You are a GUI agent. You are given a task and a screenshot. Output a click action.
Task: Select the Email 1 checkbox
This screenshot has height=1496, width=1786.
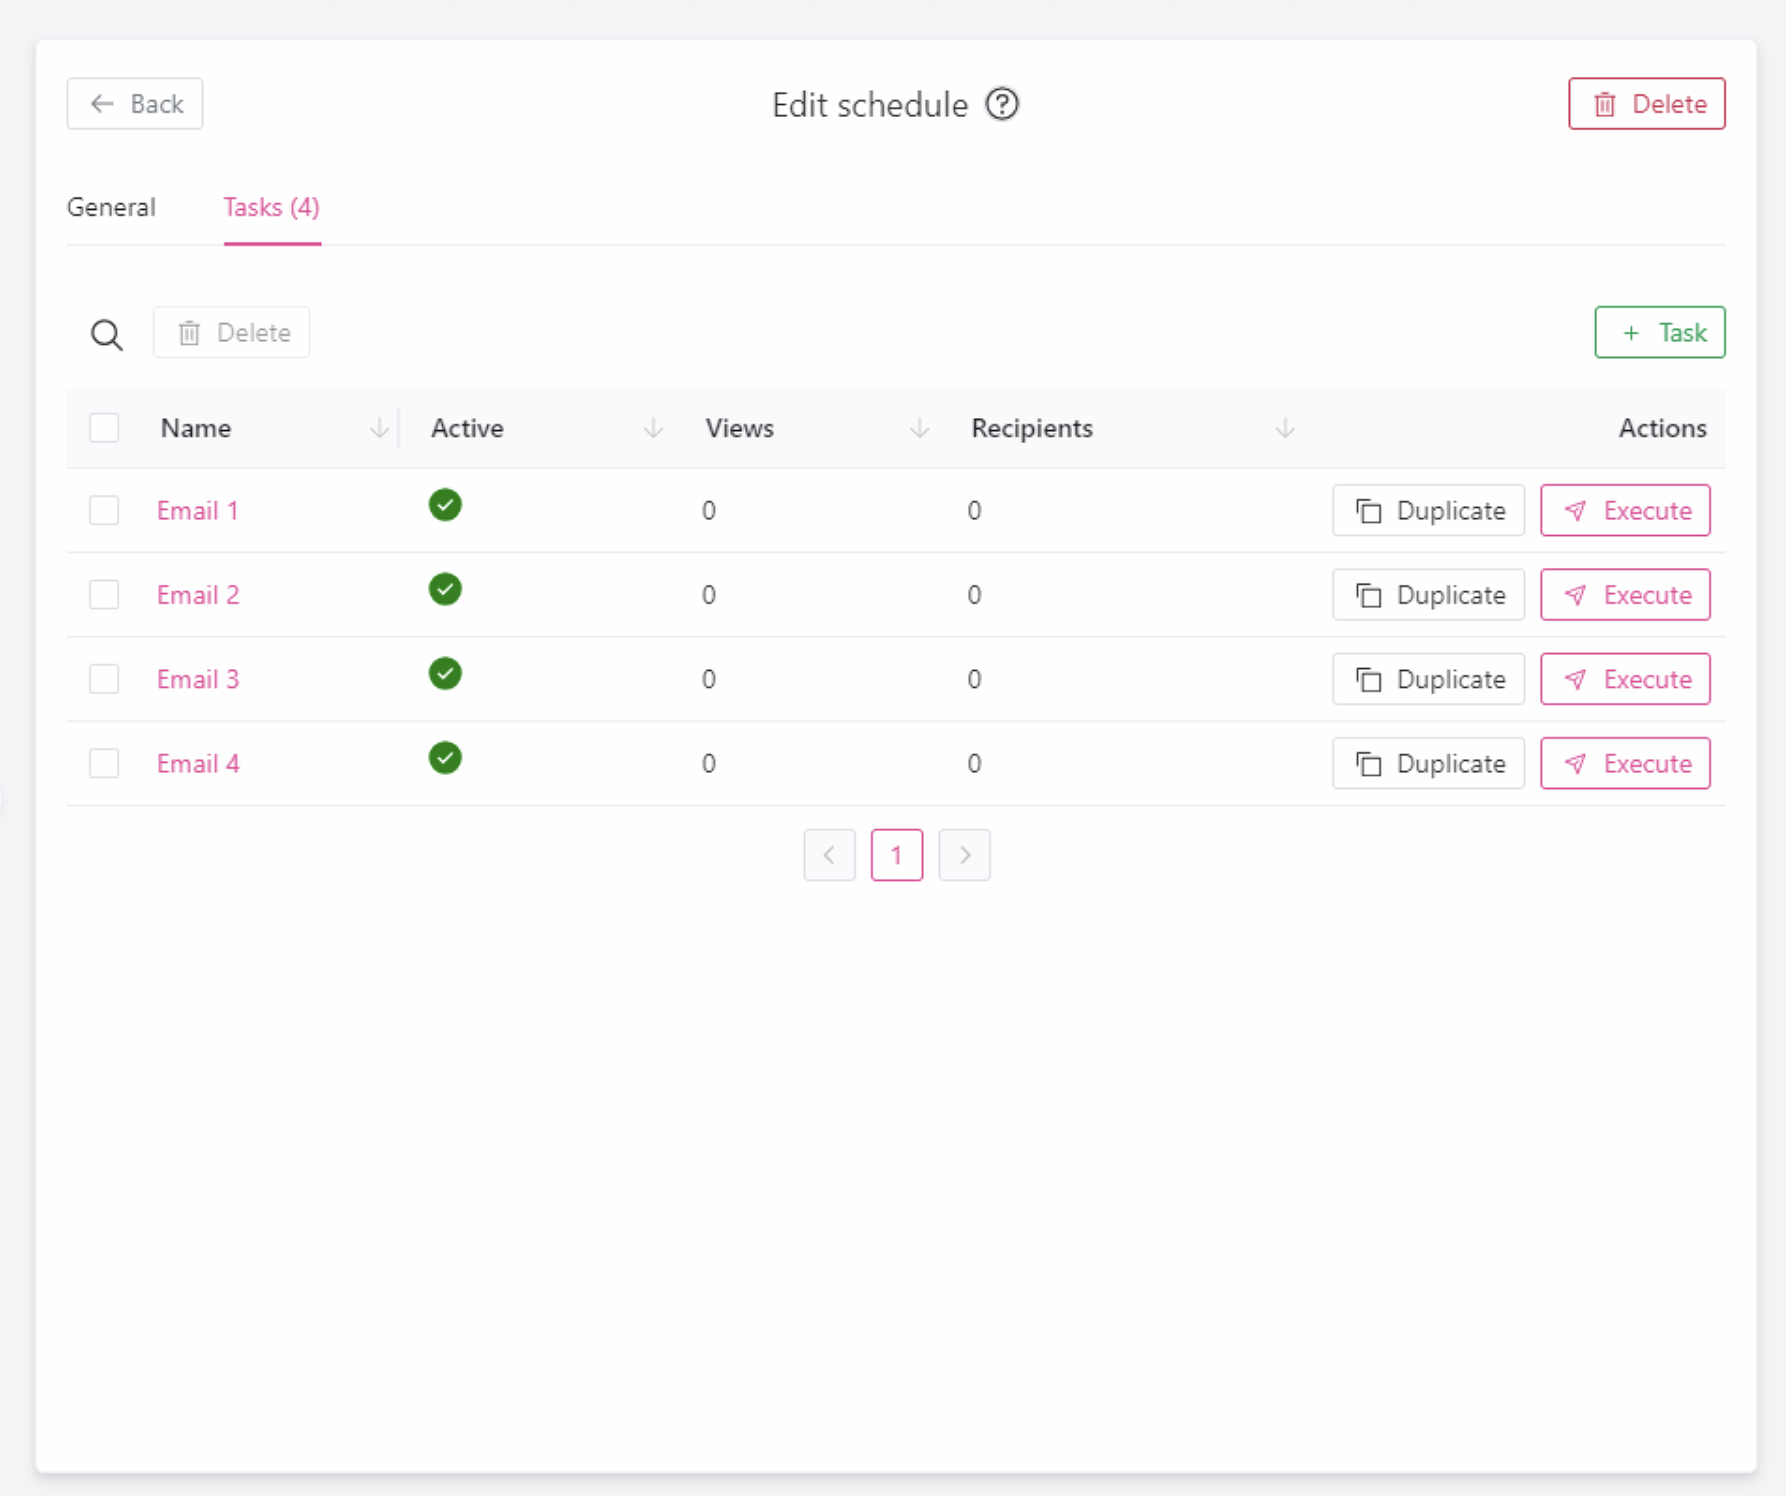click(104, 511)
